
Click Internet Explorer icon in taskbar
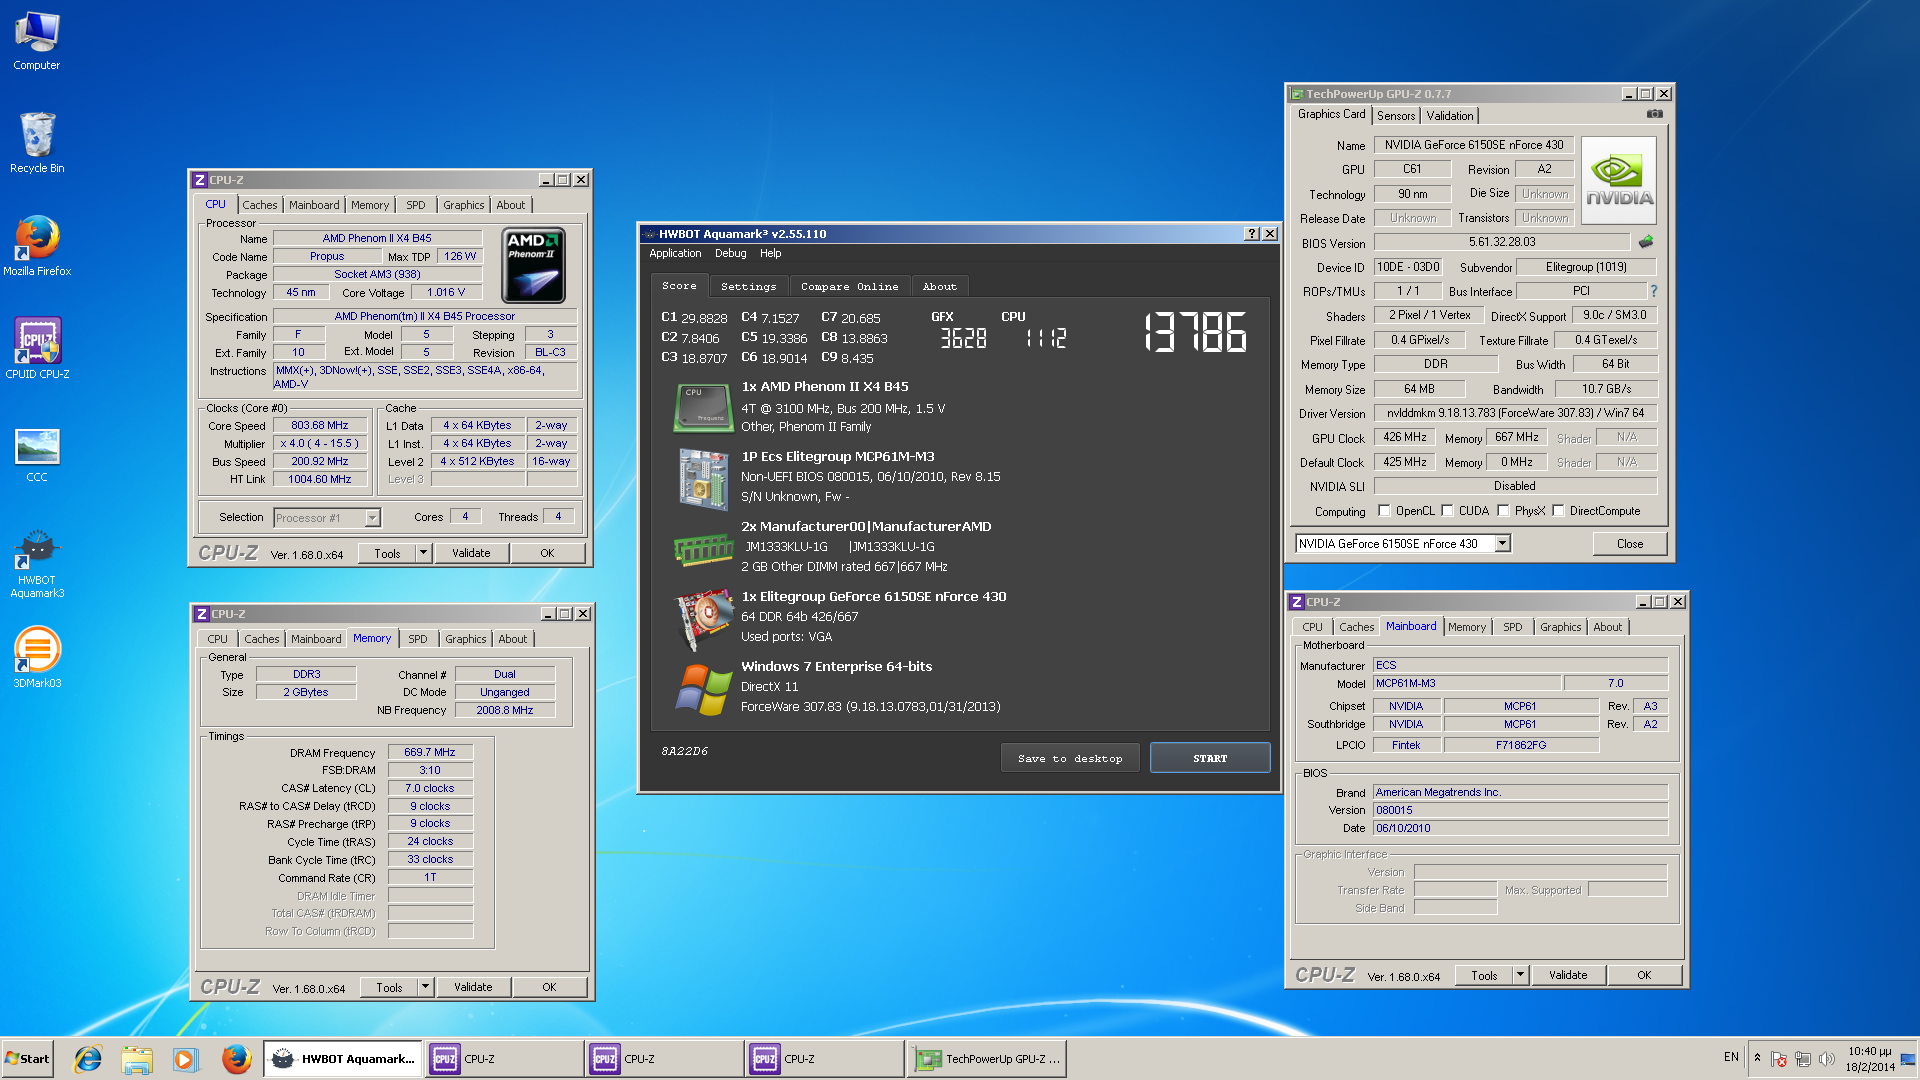pyautogui.click(x=88, y=1059)
